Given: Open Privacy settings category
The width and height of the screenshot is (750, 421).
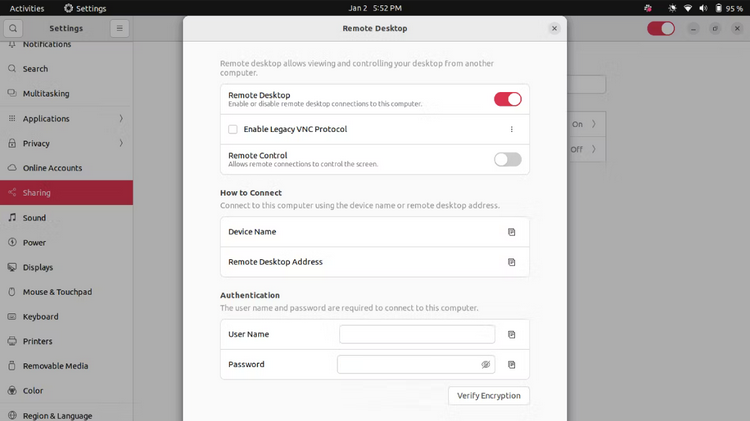Looking at the screenshot, I should [x=66, y=144].
